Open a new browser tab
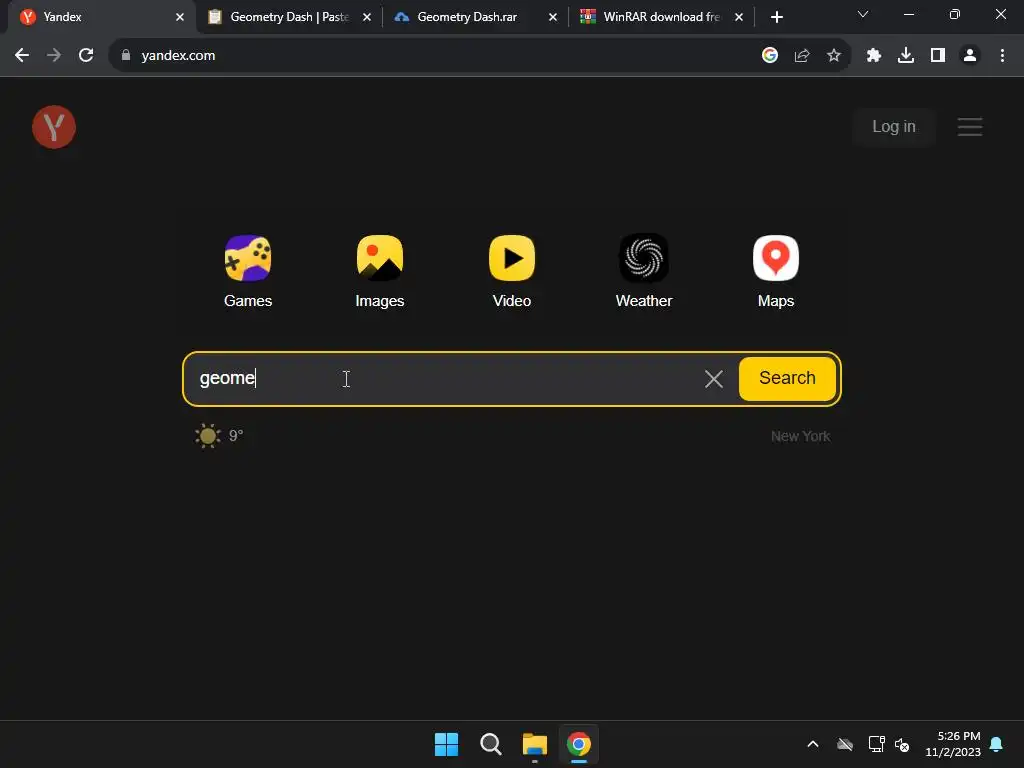Viewport: 1024px width, 768px height. pyautogui.click(x=776, y=17)
